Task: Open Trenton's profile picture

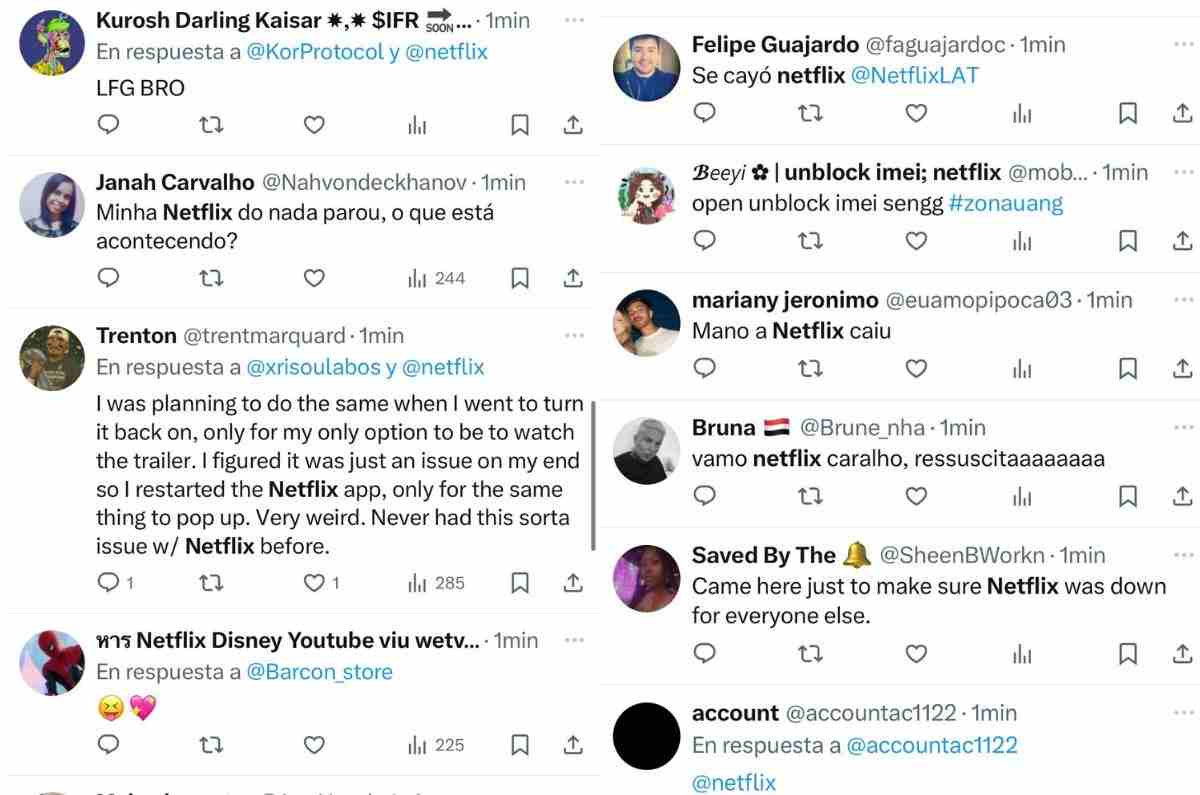Action: [x=52, y=356]
